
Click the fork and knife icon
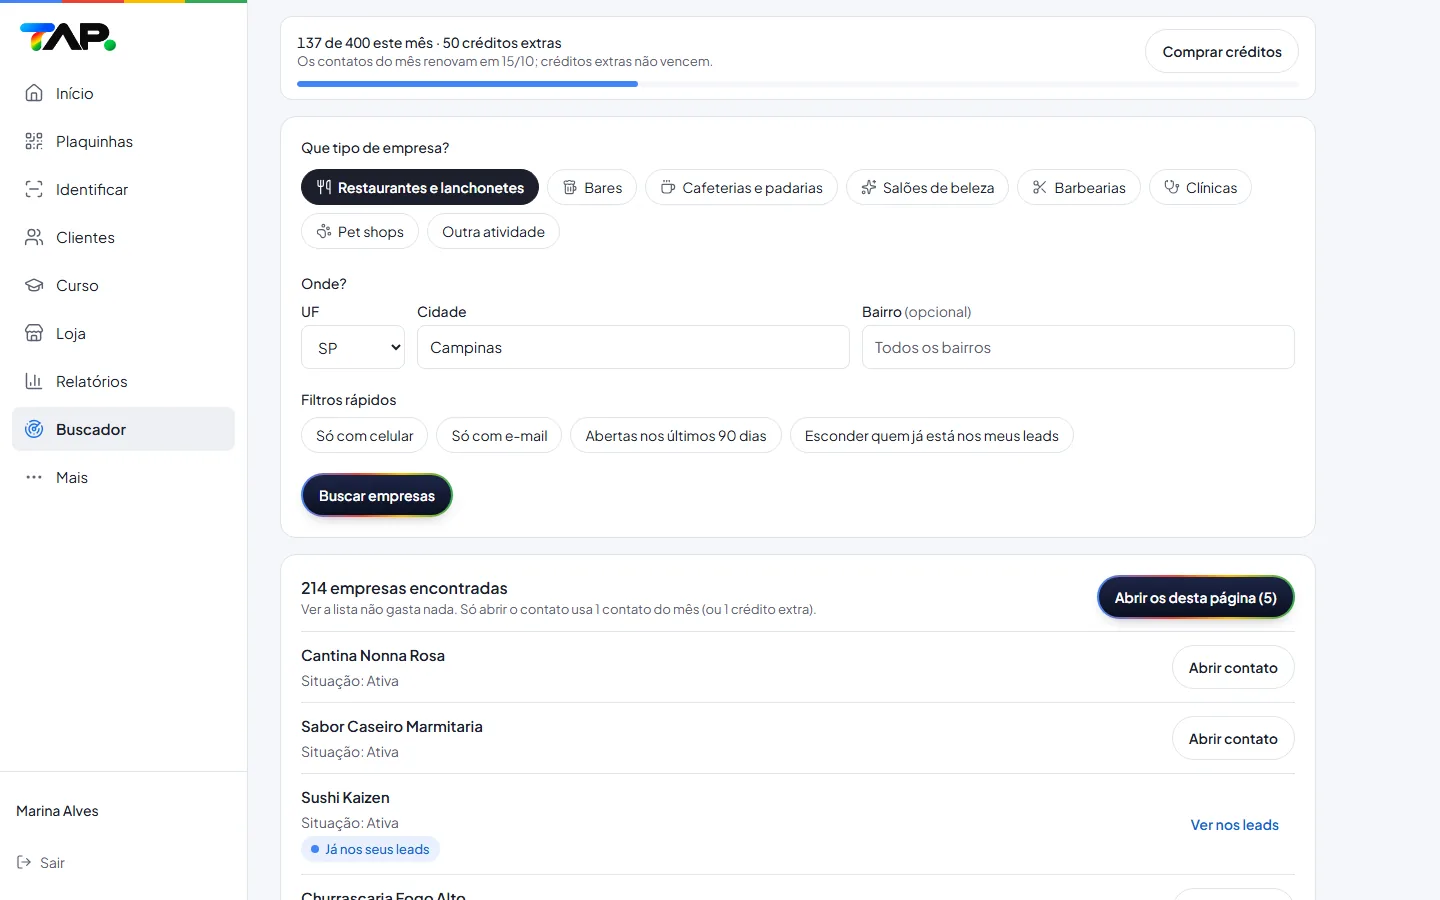click(x=324, y=187)
